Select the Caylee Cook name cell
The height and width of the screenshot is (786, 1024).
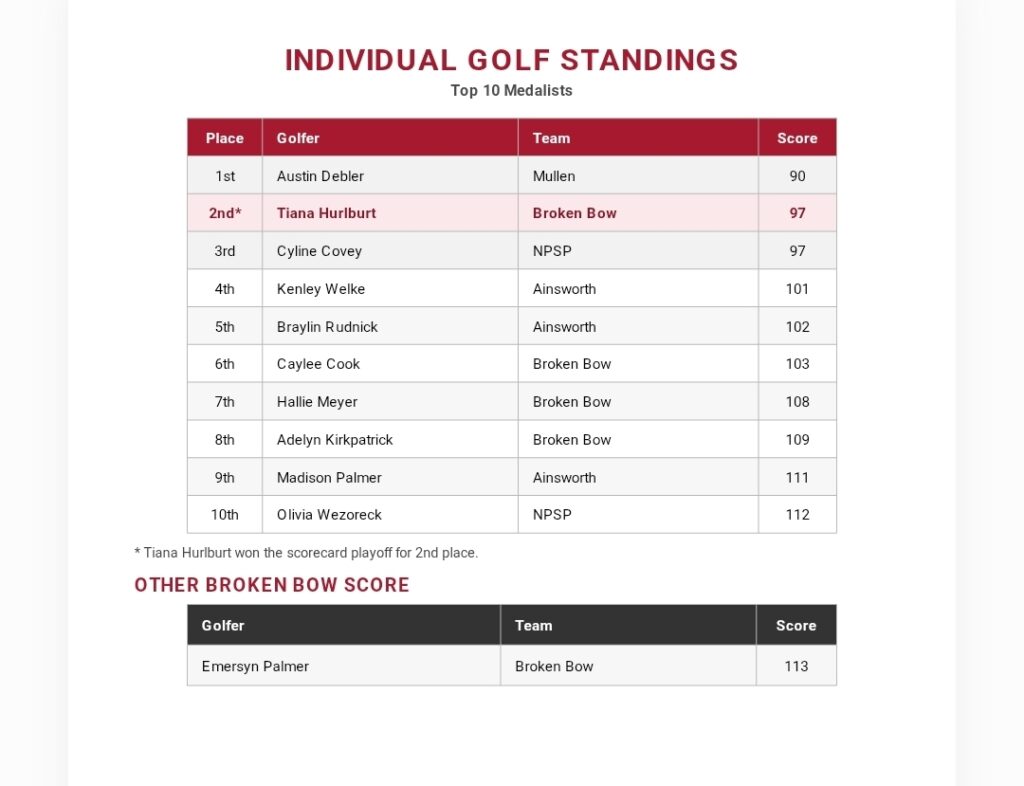coord(390,364)
